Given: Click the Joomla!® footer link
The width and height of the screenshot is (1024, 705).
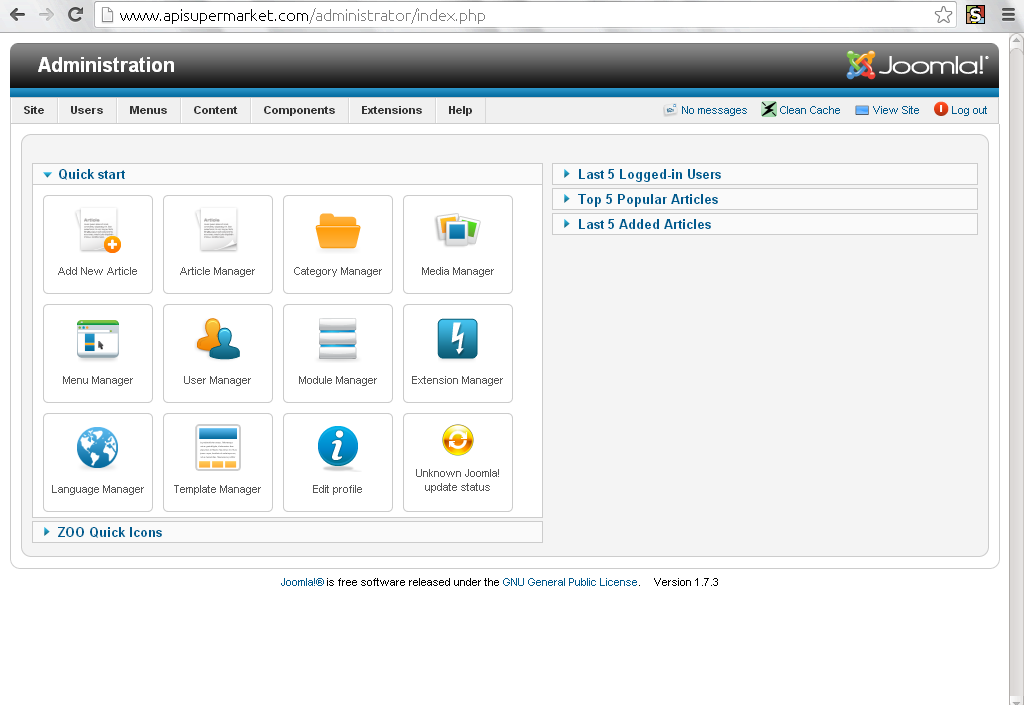Looking at the screenshot, I should [302, 582].
